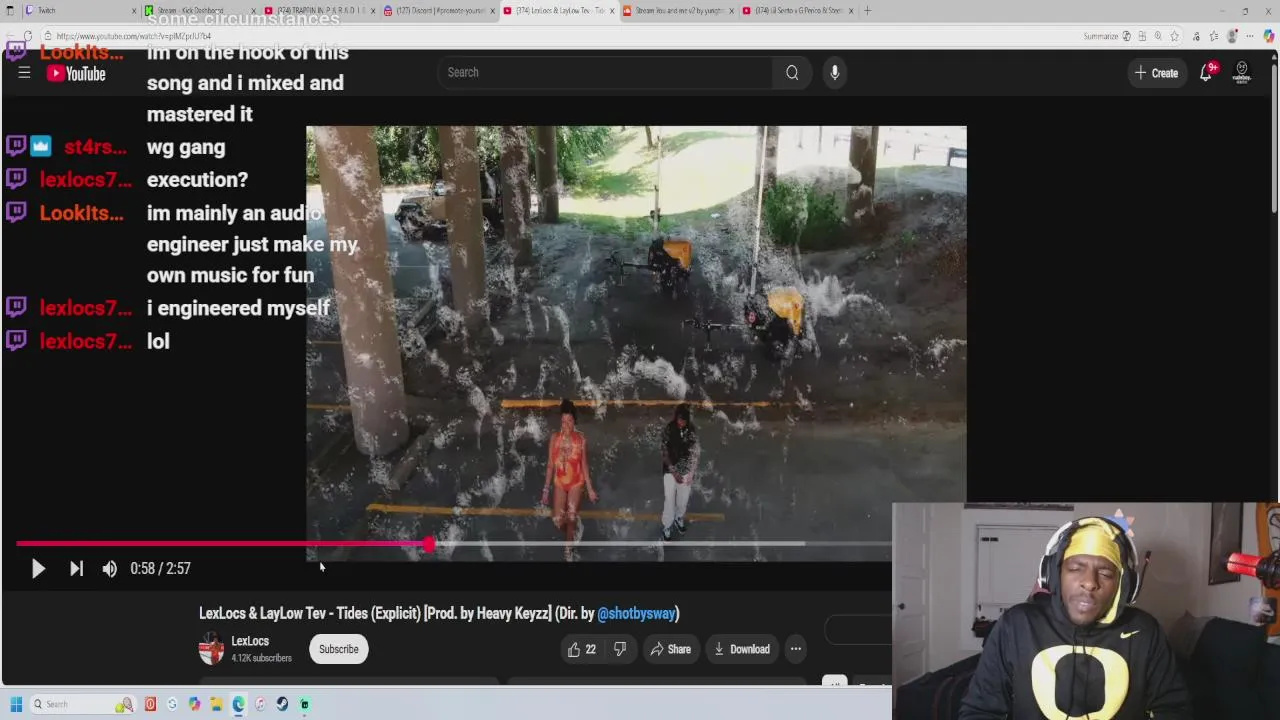Reload the page in the browser
Image resolution: width=1280 pixels, height=720 pixels.
[x=28, y=36]
